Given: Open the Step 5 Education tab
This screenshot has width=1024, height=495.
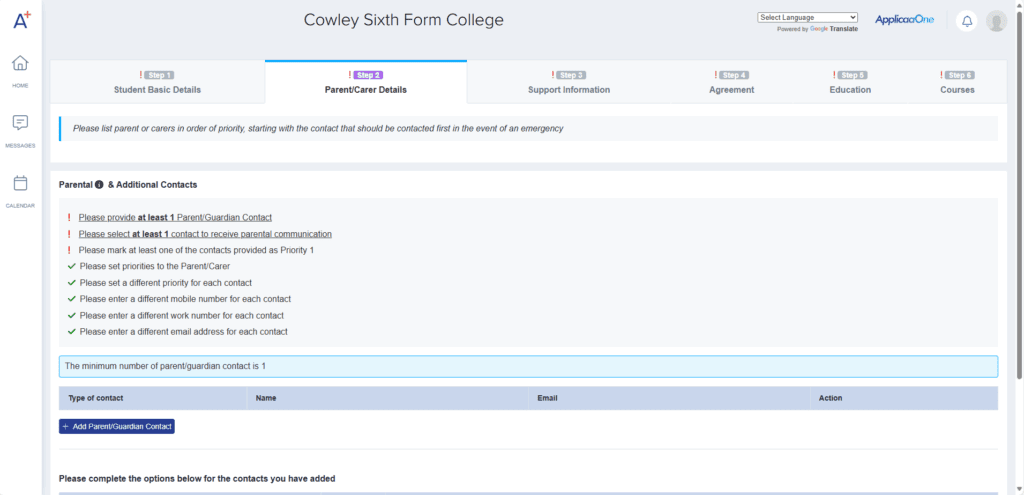Looking at the screenshot, I should (850, 82).
